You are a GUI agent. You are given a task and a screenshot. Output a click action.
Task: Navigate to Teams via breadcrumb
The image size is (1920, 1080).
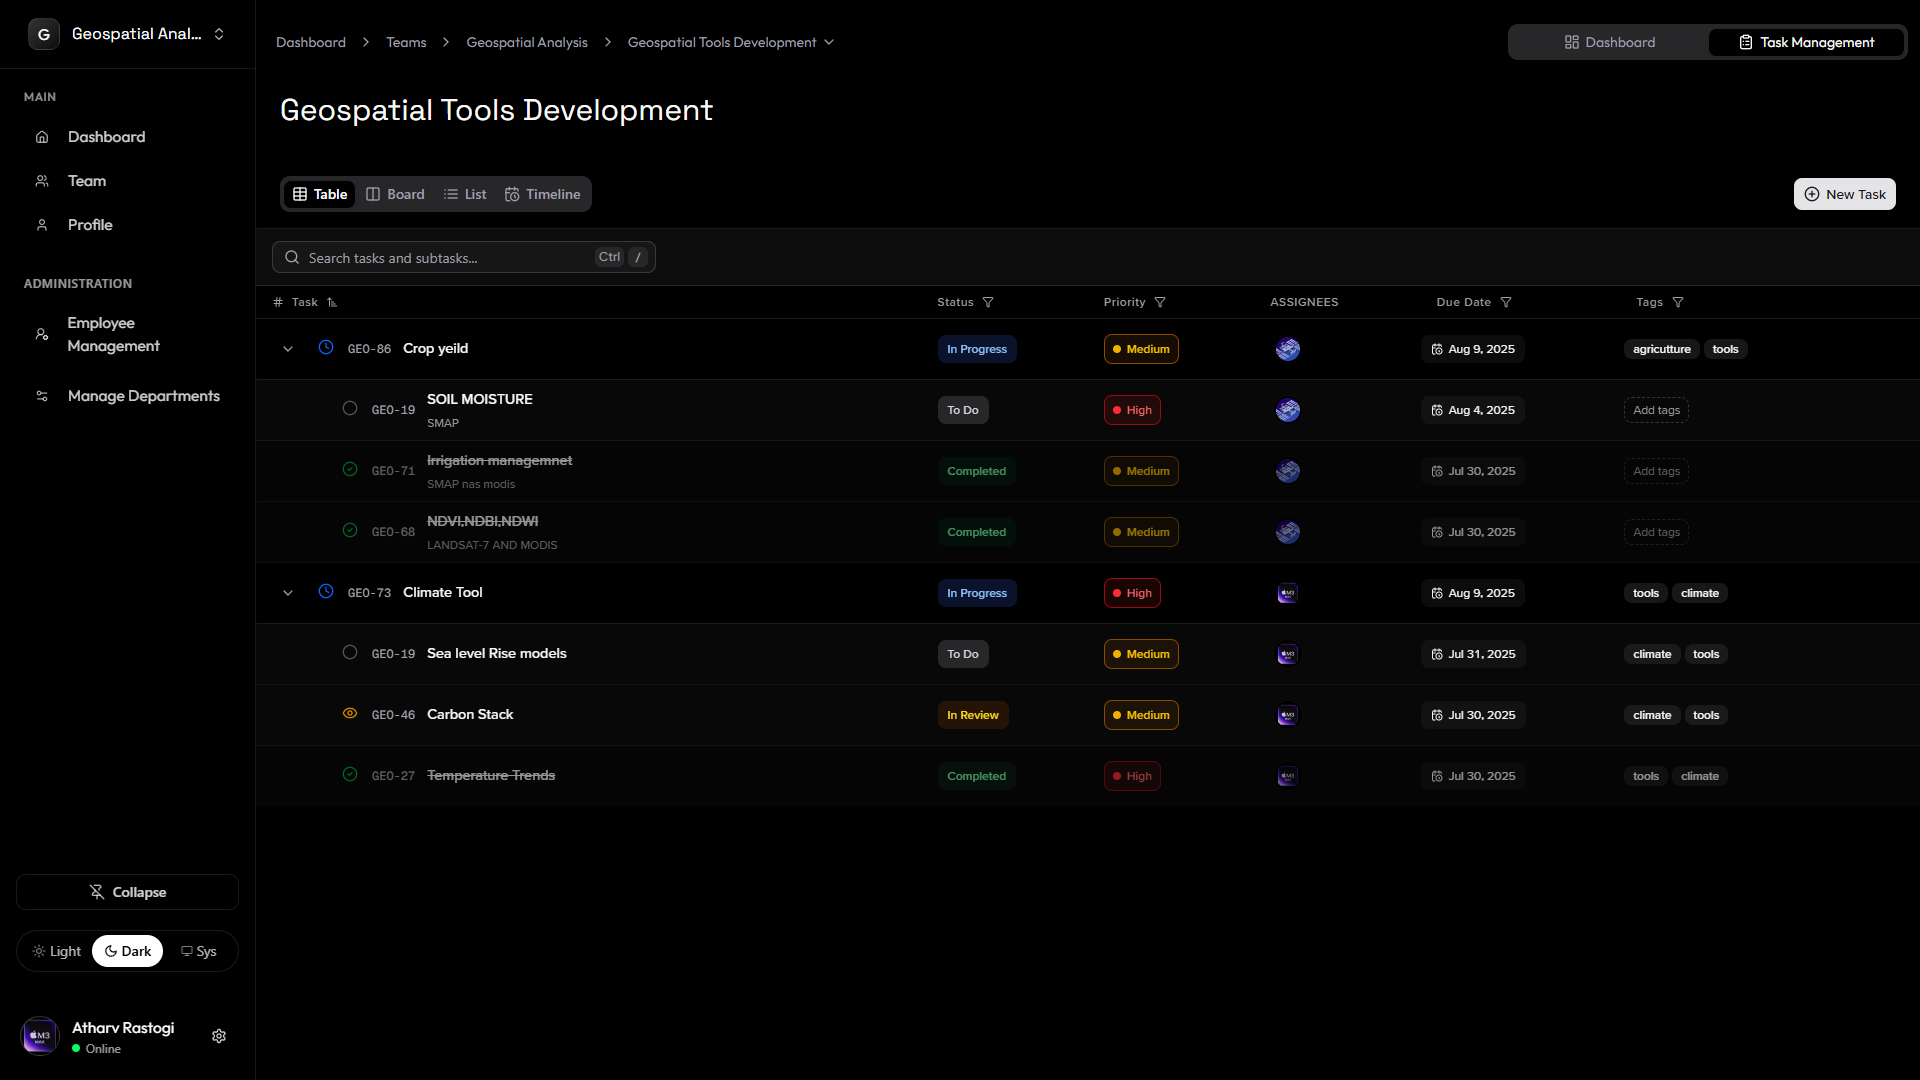(405, 42)
